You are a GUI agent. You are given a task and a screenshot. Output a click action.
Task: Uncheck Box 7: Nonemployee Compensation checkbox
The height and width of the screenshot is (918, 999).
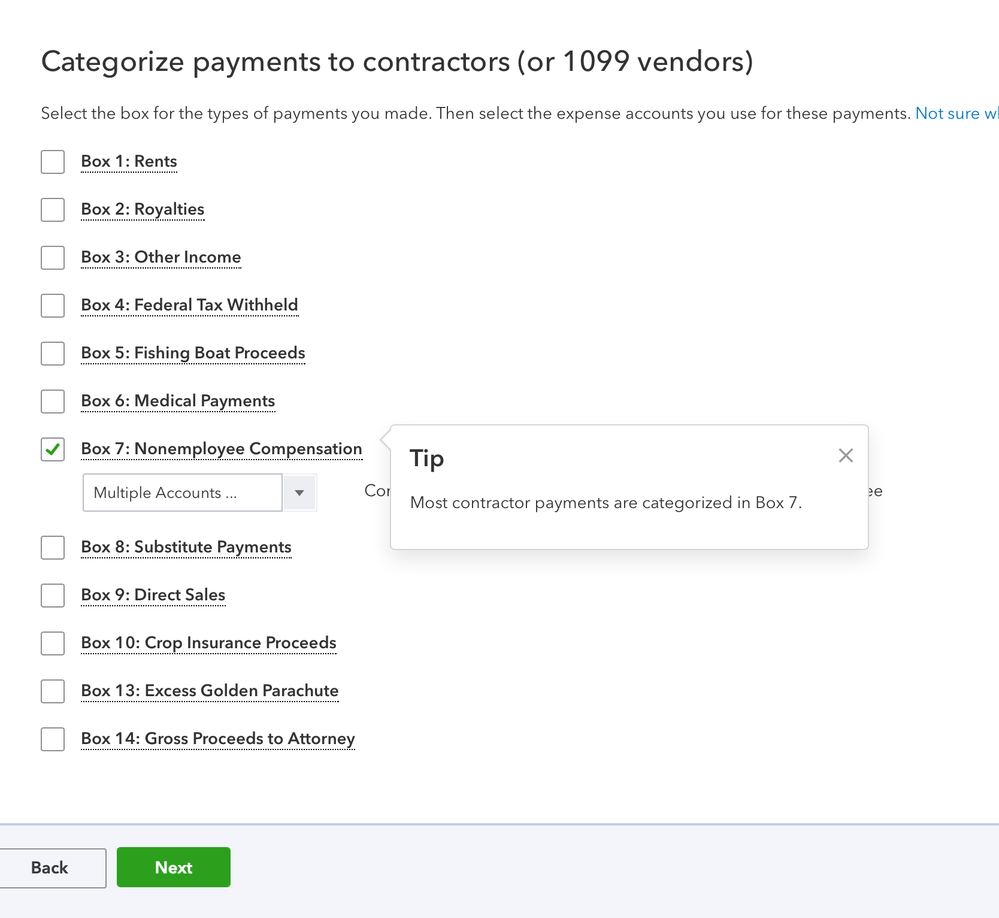[53, 450]
